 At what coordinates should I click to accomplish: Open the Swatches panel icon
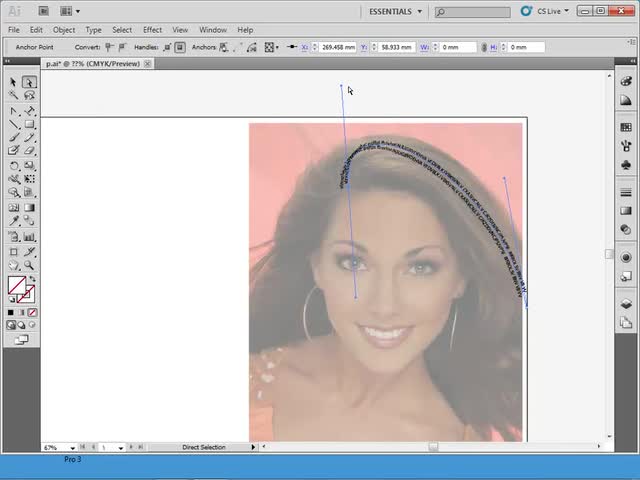pyautogui.click(x=626, y=127)
